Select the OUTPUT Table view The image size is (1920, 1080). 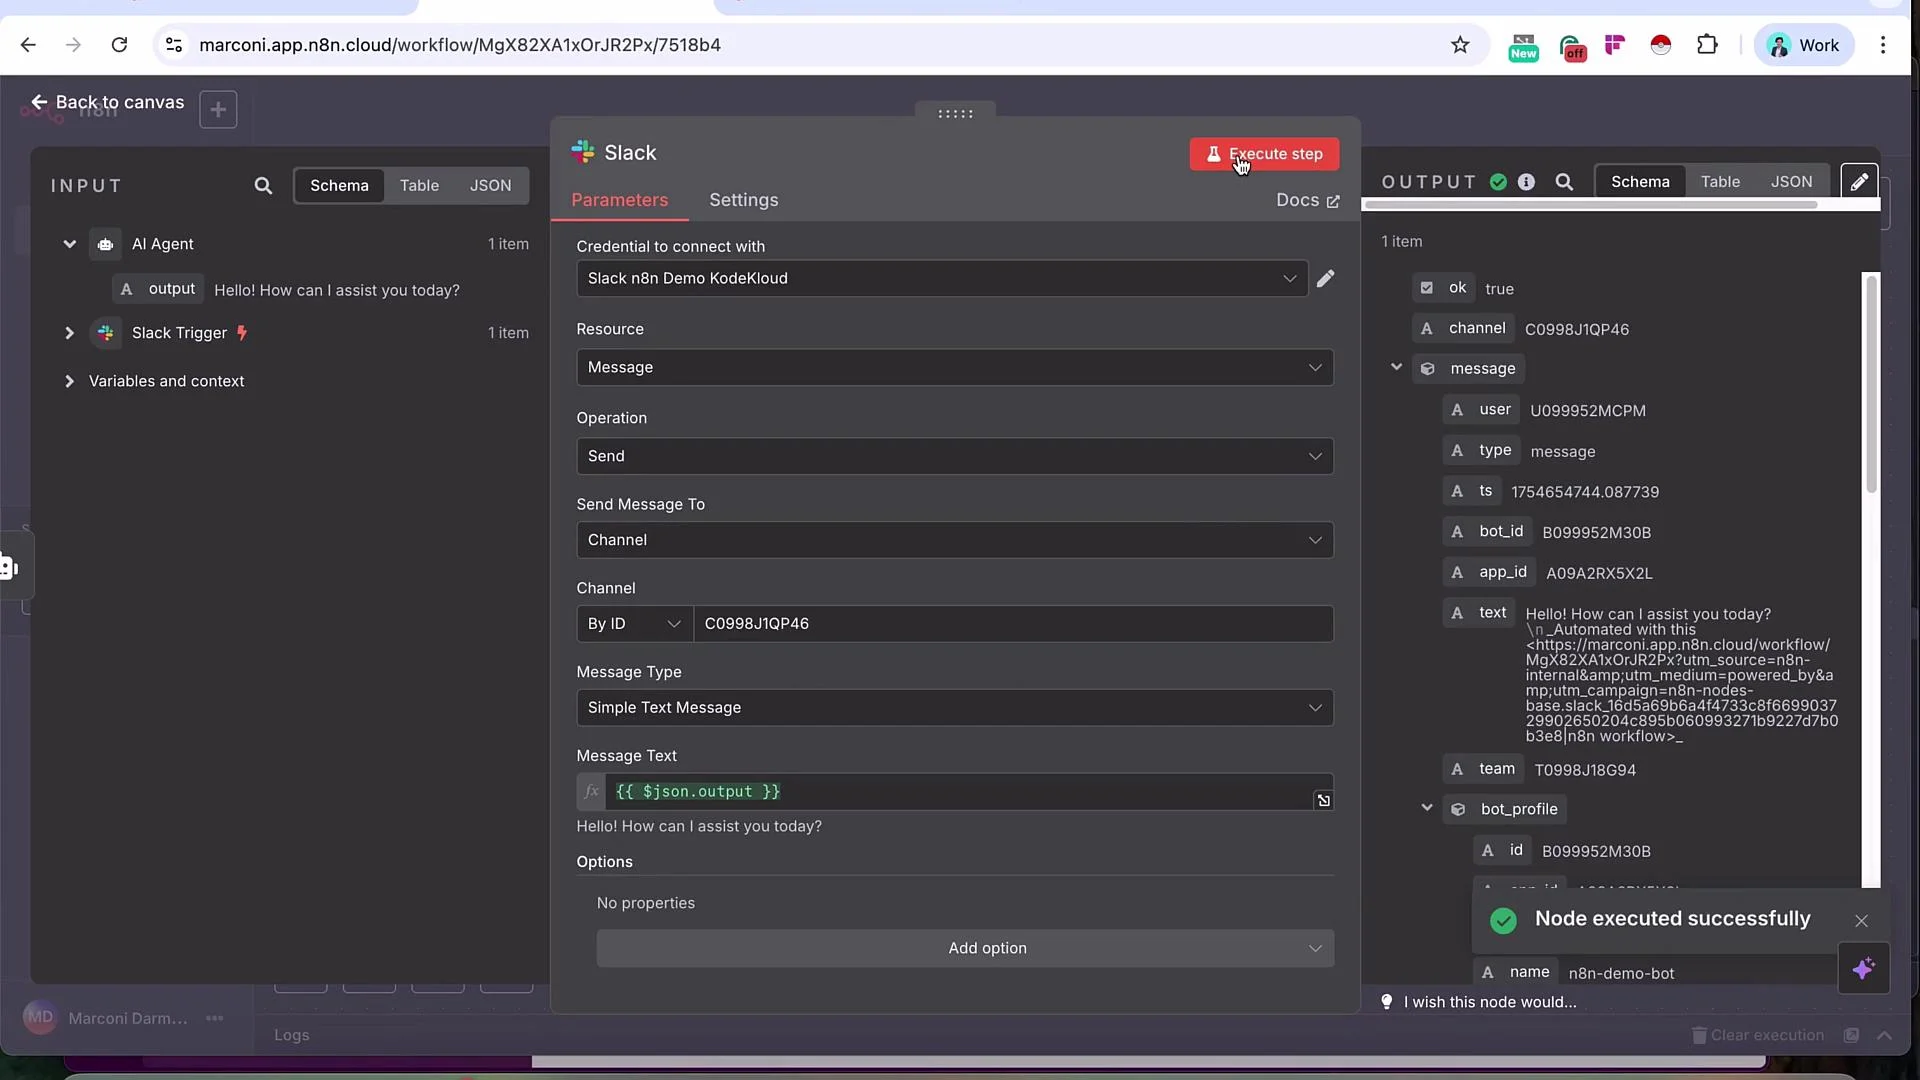point(1720,182)
